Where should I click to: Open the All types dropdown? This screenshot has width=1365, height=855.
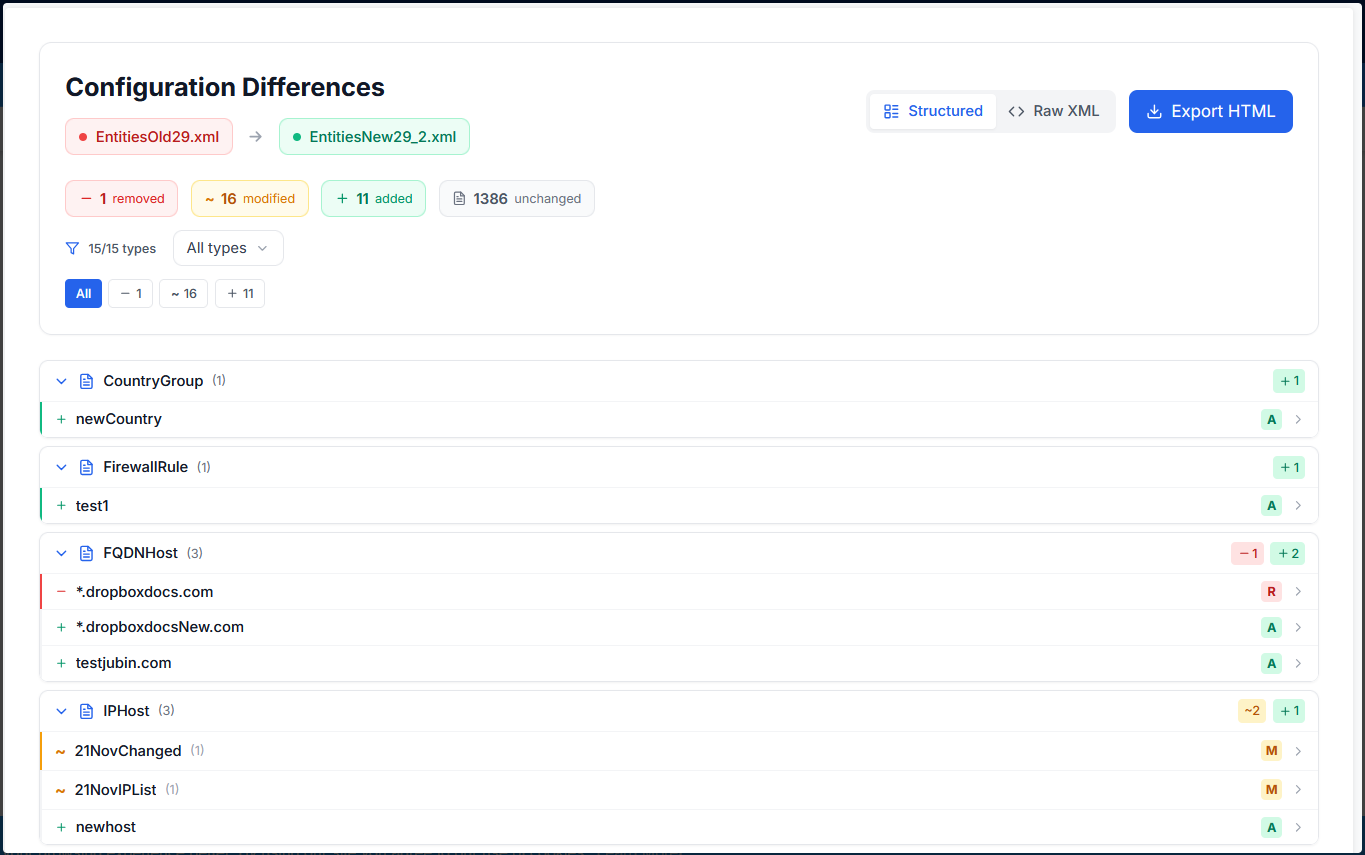pyautogui.click(x=228, y=248)
